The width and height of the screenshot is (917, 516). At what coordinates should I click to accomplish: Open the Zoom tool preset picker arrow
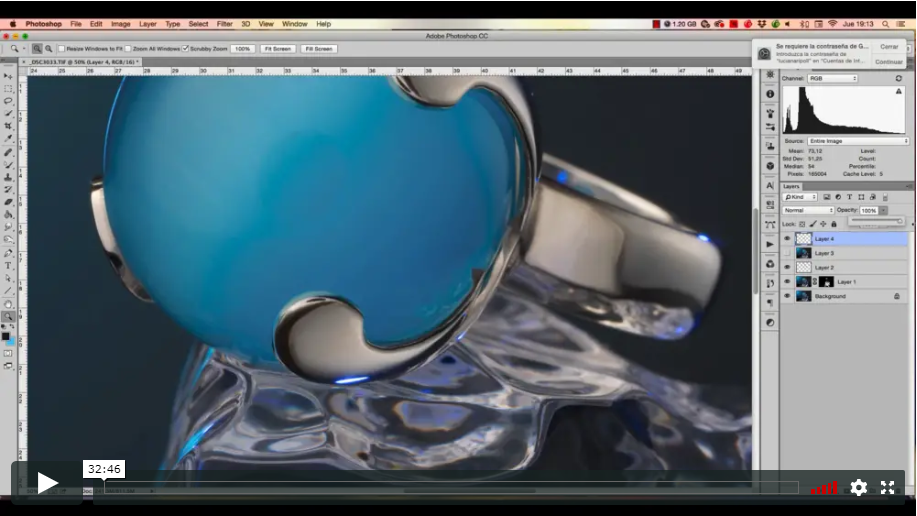click(24, 49)
